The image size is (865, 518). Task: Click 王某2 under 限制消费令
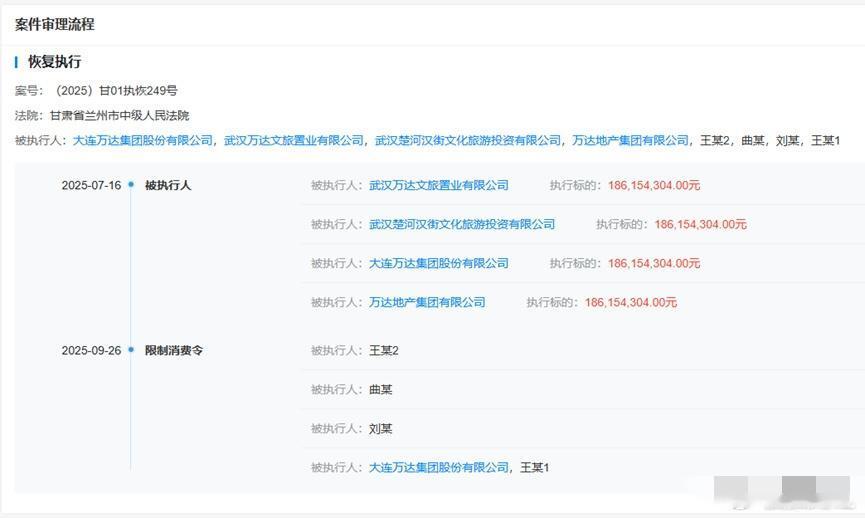pyautogui.click(x=383, y=351)
